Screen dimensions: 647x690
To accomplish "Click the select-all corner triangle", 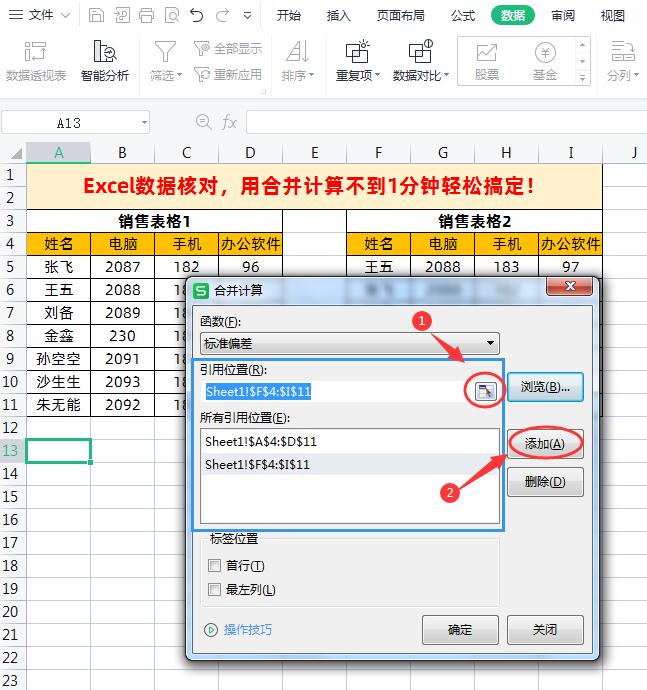I will pos(16,153).
